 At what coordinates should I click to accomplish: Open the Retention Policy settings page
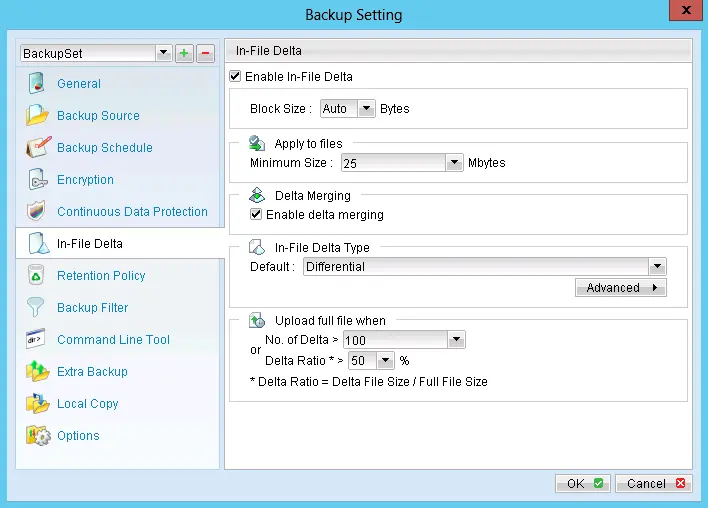click(x=101, y=275)
